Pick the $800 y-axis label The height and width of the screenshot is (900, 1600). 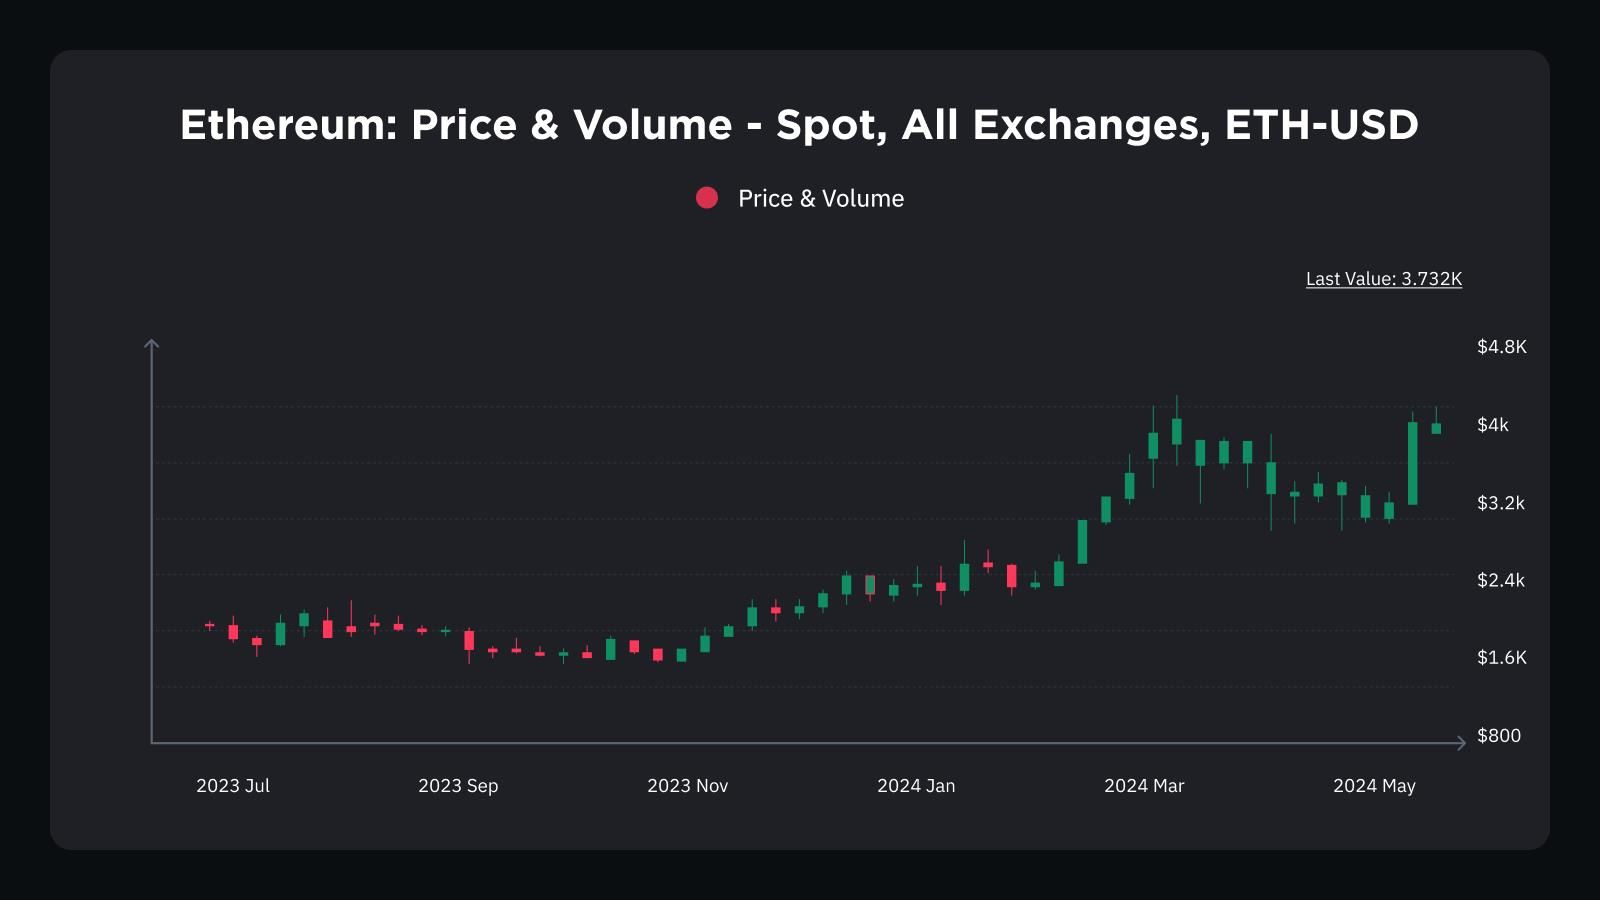(x=1498, y=736)
